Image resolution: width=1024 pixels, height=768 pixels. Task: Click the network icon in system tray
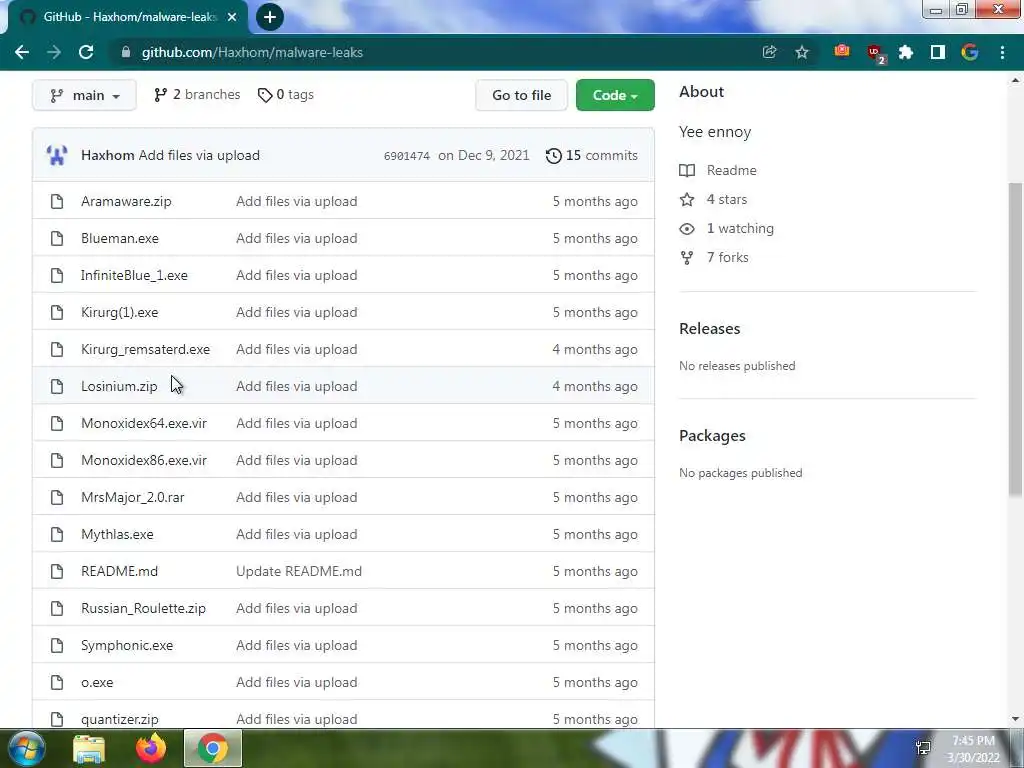point(923,748)
